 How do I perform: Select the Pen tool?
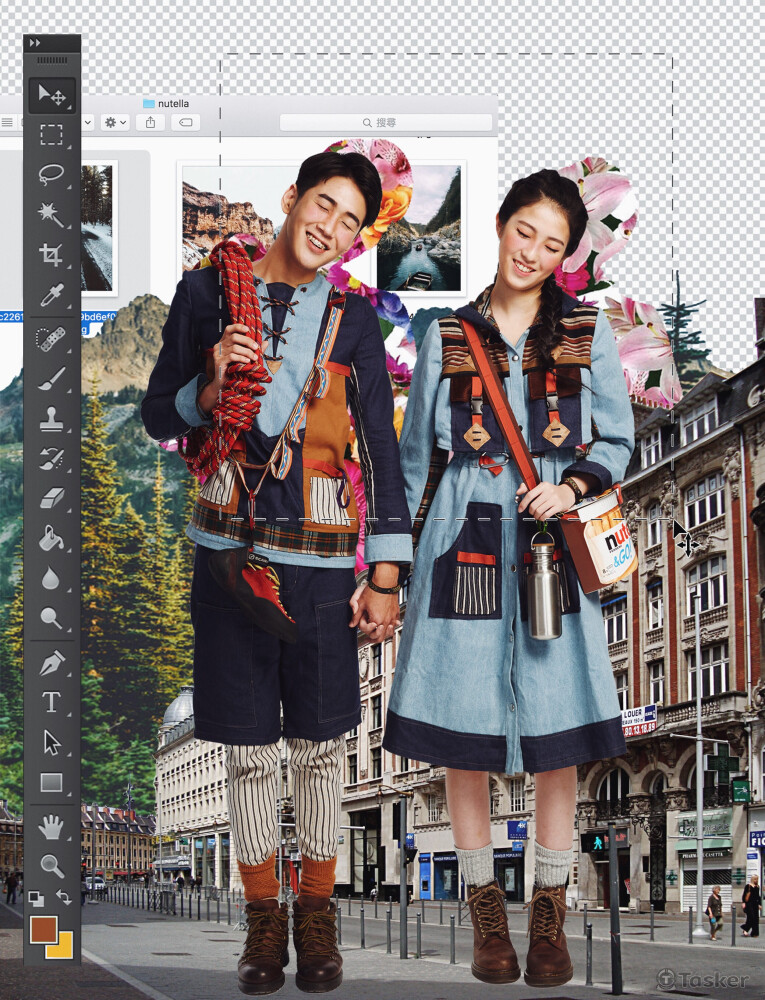(51, 662)
